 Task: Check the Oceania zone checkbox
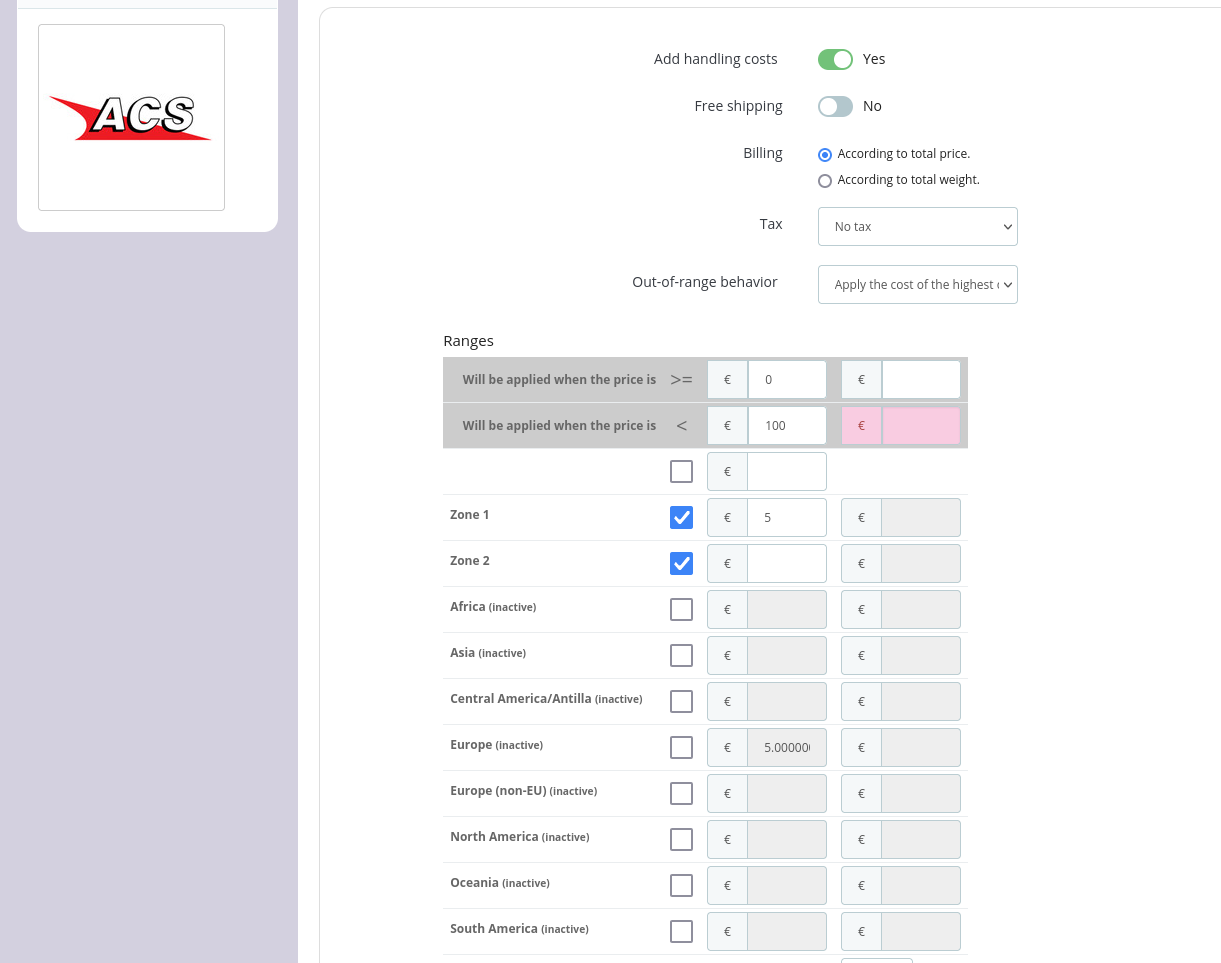pyautogui.click(x=681, y=885)
